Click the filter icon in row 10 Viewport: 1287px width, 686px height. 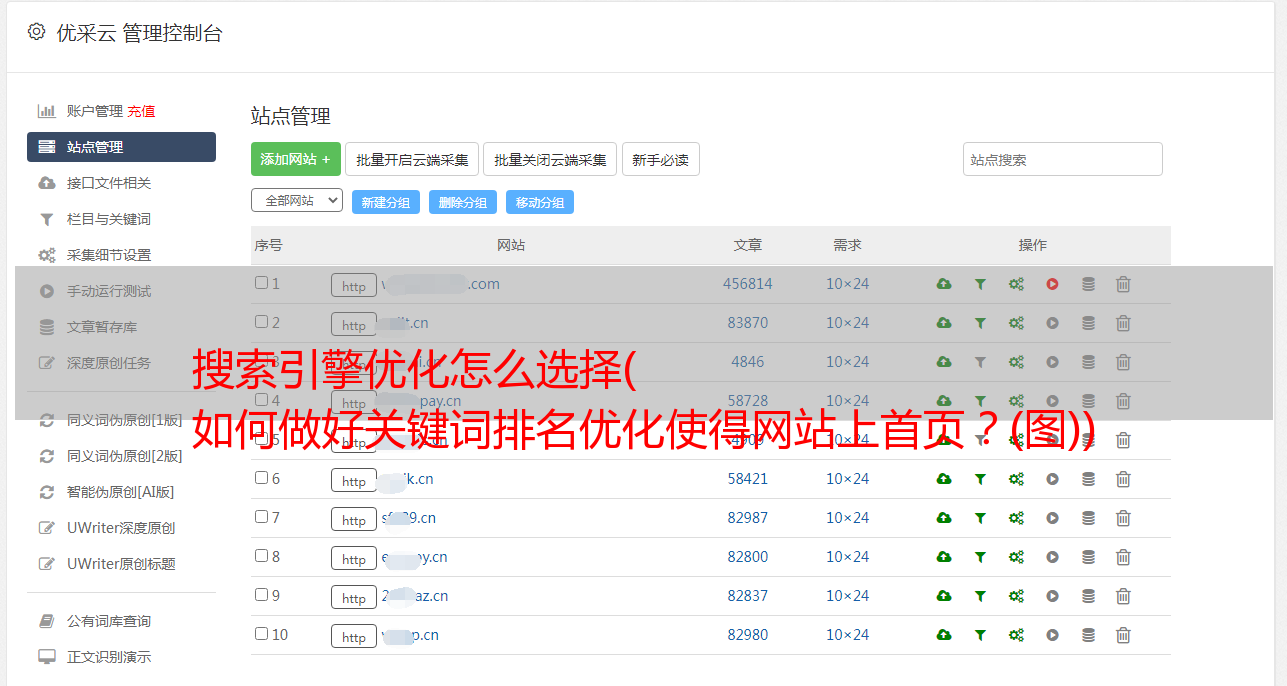tap(980, 635)
